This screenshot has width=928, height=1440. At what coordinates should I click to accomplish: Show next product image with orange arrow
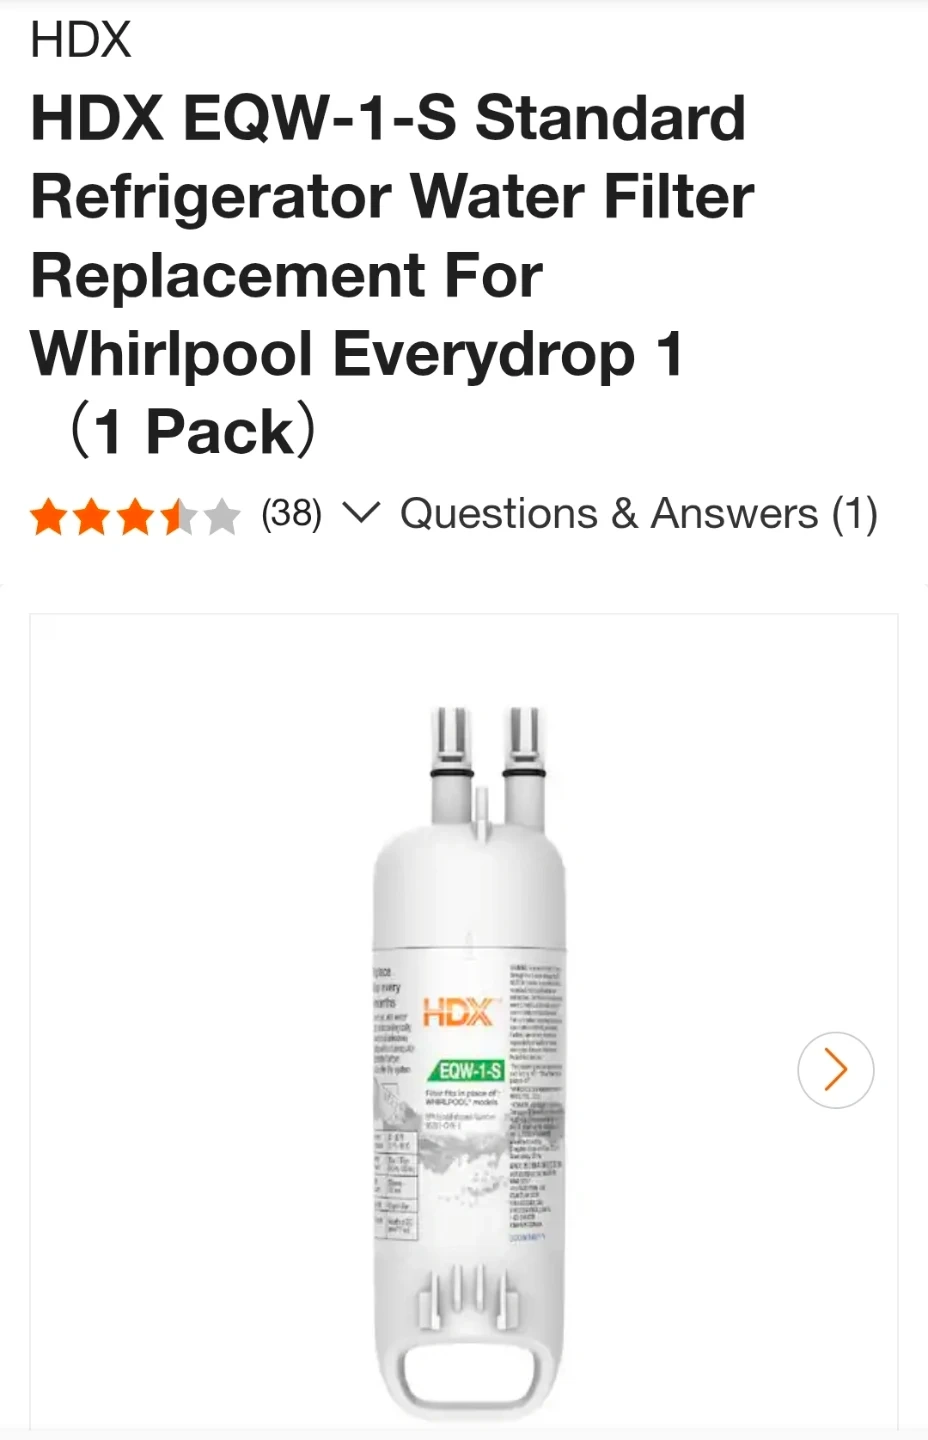click(x=836, y=1070)
